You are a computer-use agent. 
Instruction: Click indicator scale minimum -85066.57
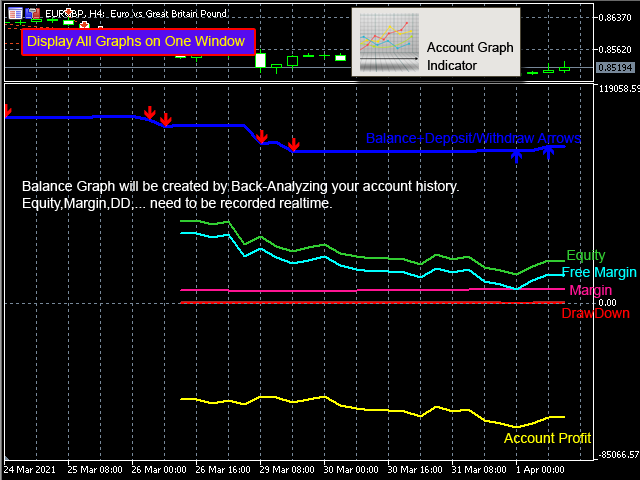[x=619, y=454]
